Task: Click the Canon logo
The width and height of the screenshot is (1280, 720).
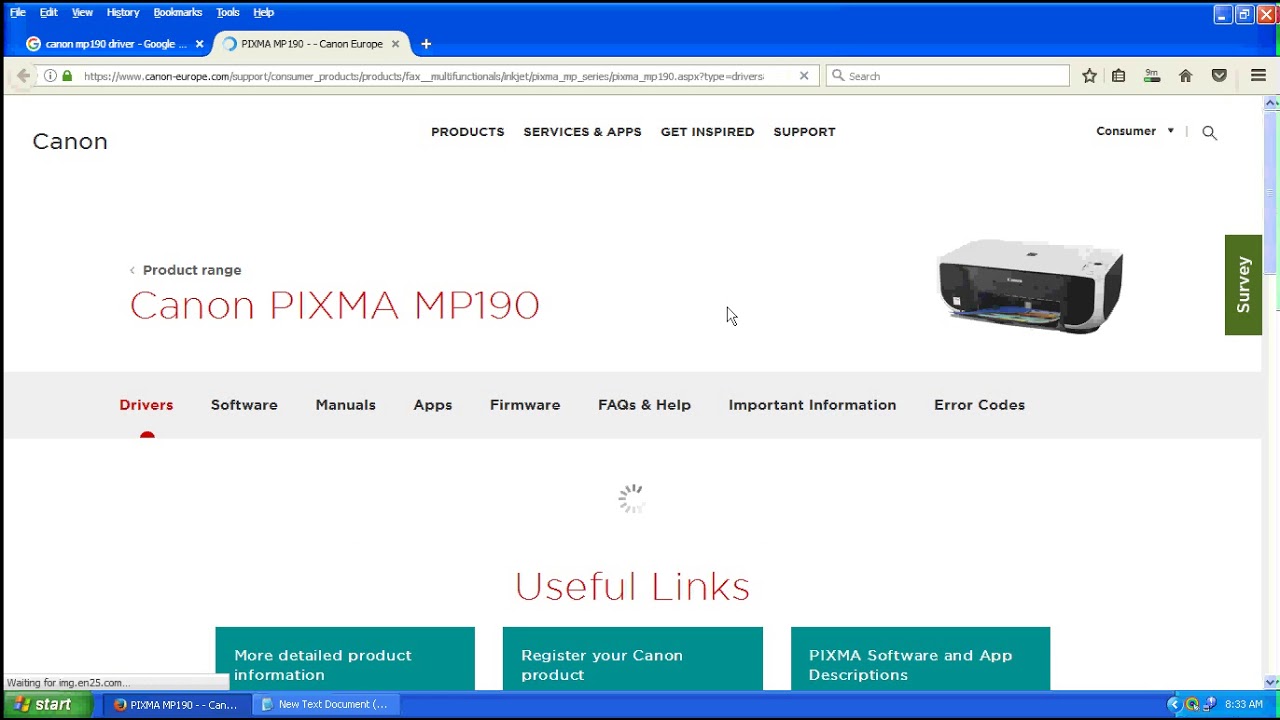Action: pyautogui.click(x=70, y=141)
